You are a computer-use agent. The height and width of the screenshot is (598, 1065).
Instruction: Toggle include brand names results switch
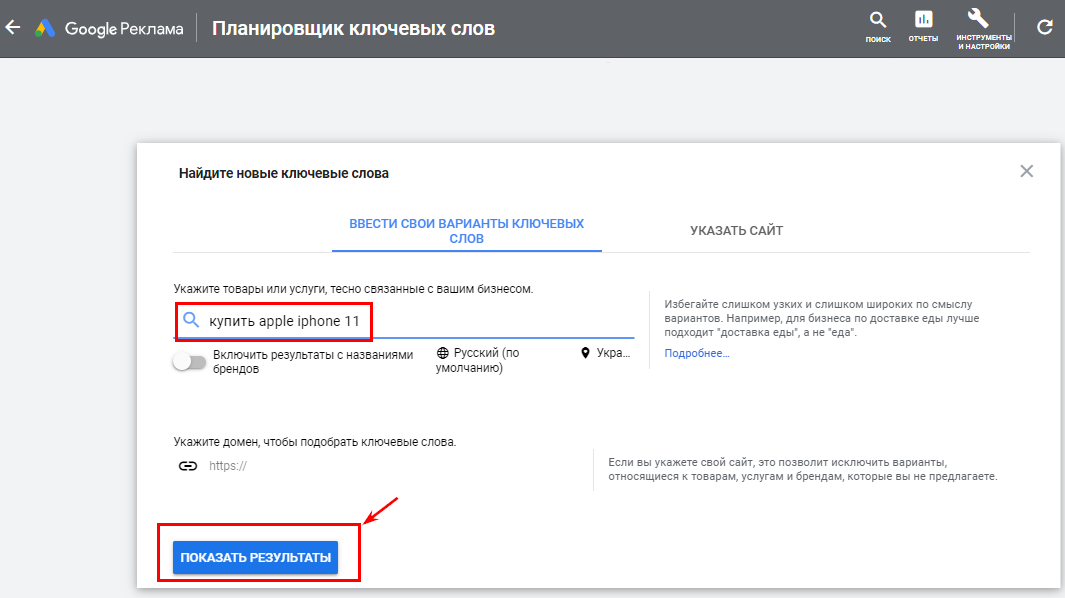click(x=189, y=362)
